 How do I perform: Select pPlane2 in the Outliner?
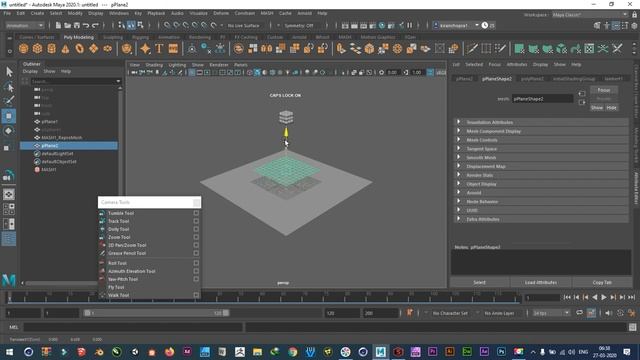[69, 146]
